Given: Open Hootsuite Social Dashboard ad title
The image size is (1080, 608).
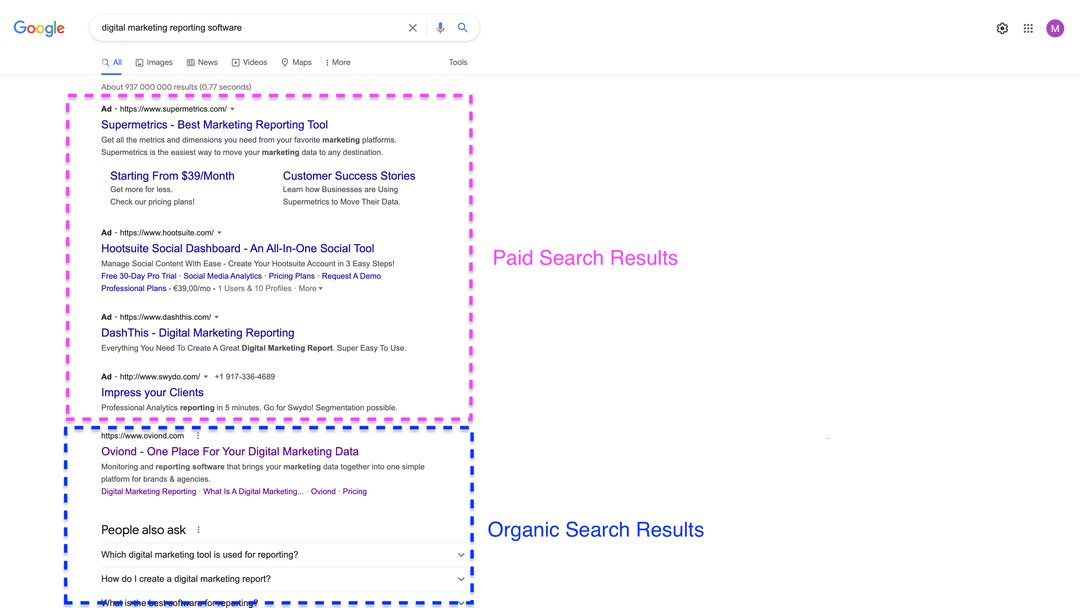Looking at the screenshot, I should [238, 249].
